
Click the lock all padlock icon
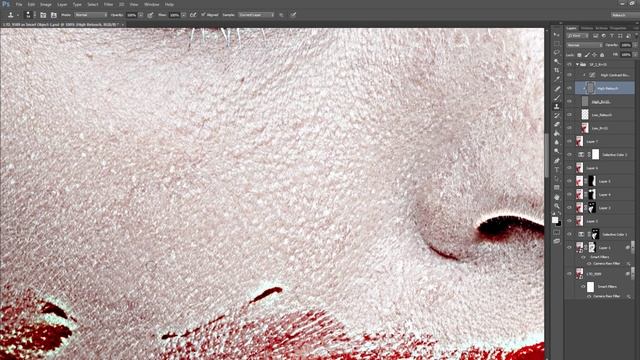tap(602, 55)
